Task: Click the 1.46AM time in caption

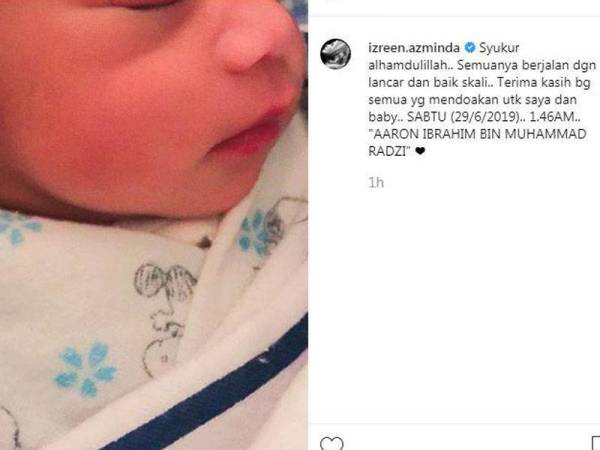Action: tap(552, 117)
